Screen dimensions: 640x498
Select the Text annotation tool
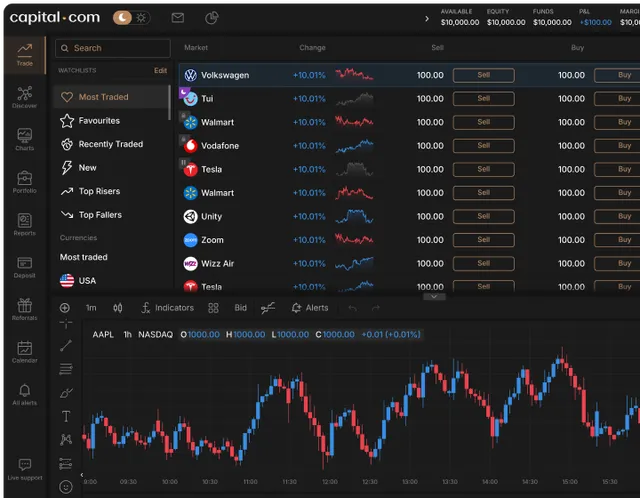[66, 416]
